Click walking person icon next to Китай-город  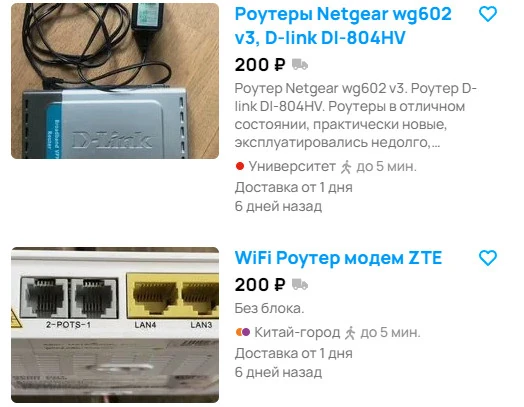coord(350,332)
